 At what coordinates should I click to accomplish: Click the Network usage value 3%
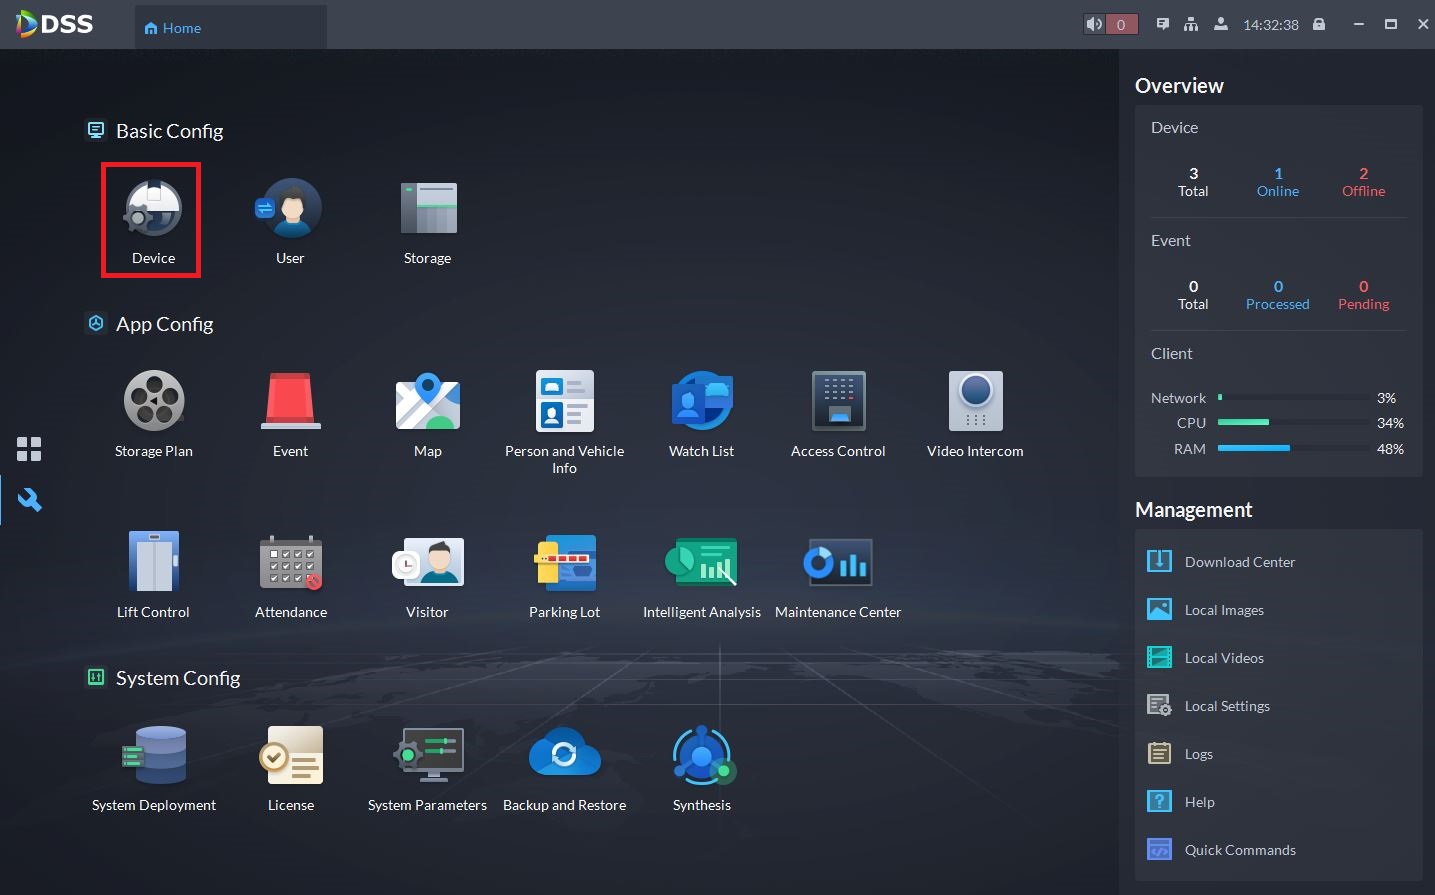tap(1386, 398)
